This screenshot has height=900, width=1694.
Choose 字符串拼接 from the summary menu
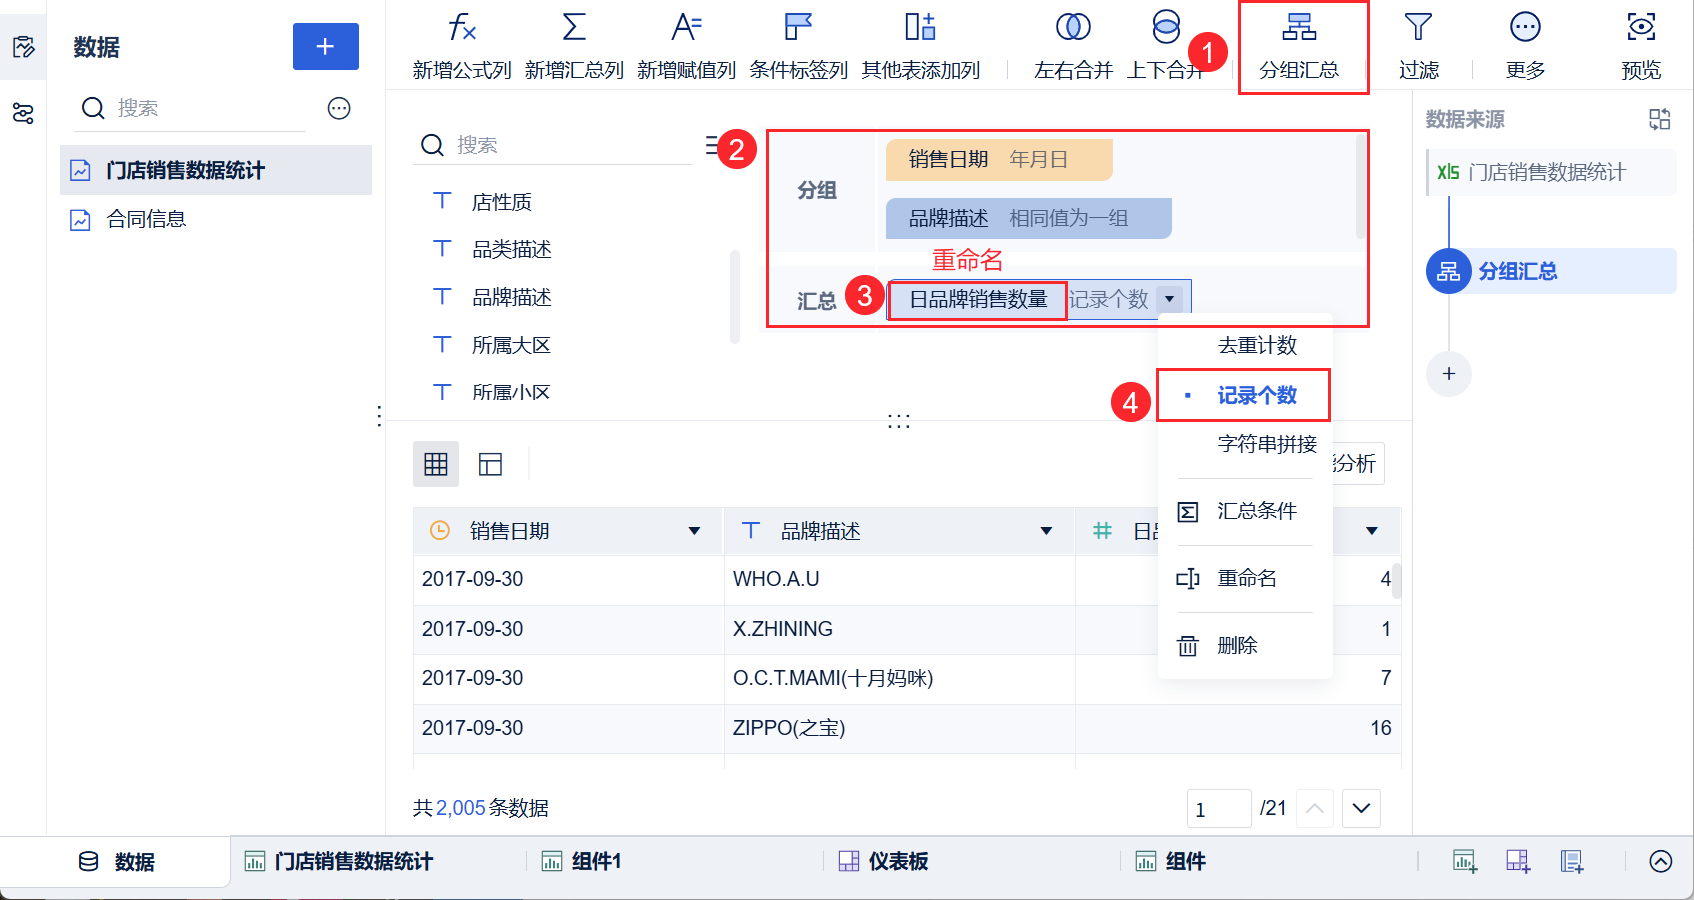pyautogui.click(x=1266, y=443)
